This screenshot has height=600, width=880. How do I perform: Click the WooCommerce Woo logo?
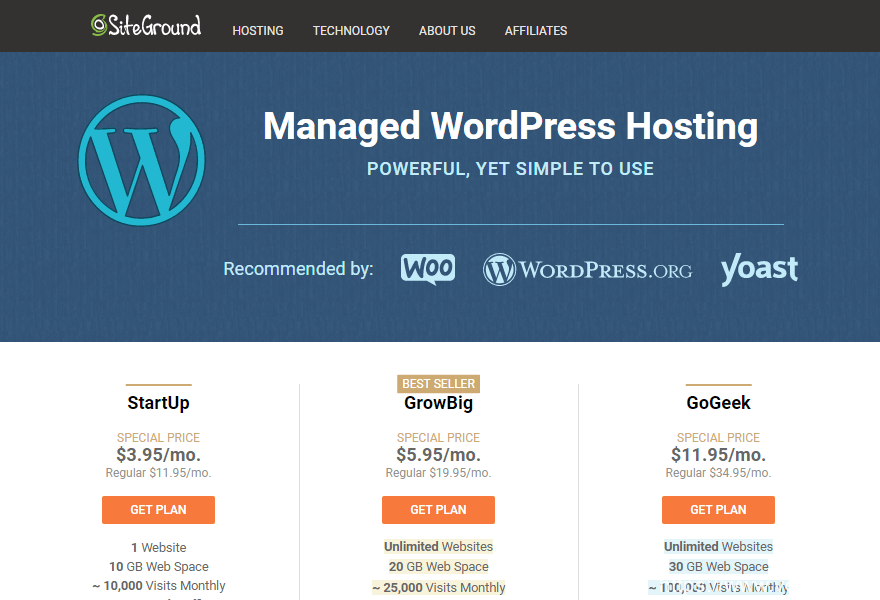[428, 268]
